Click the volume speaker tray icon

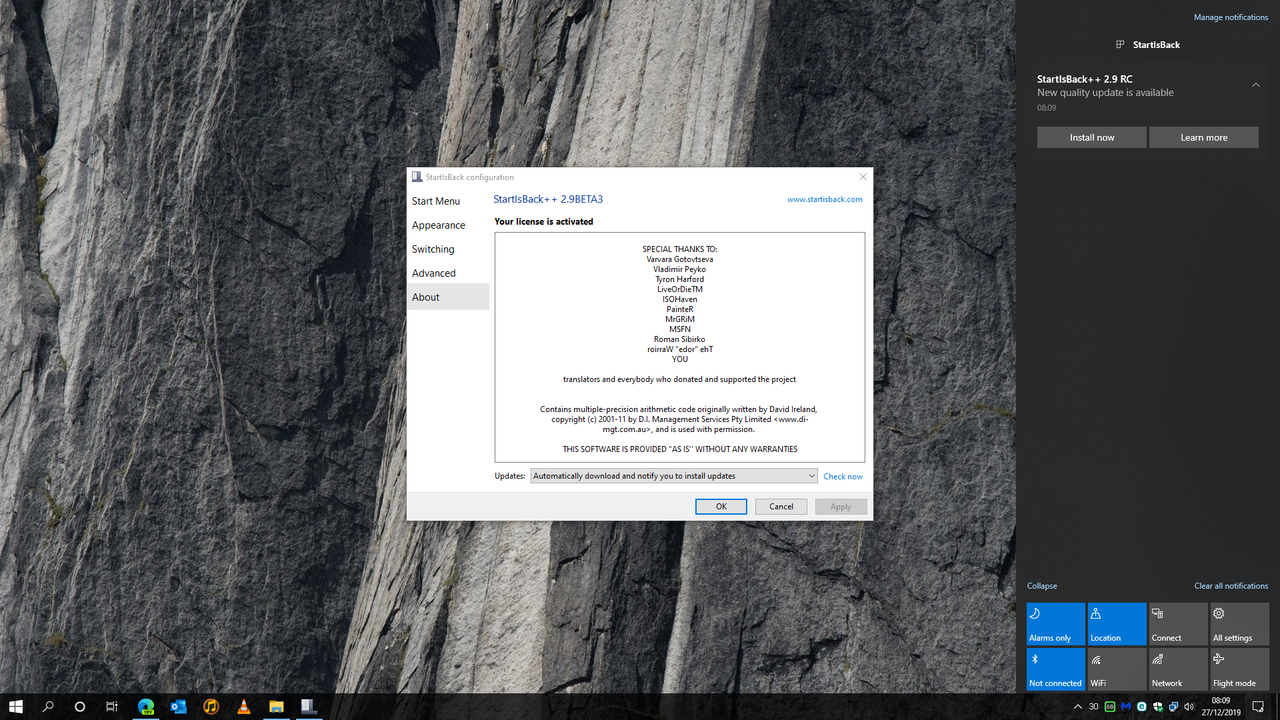click(x=1189, y=706)
